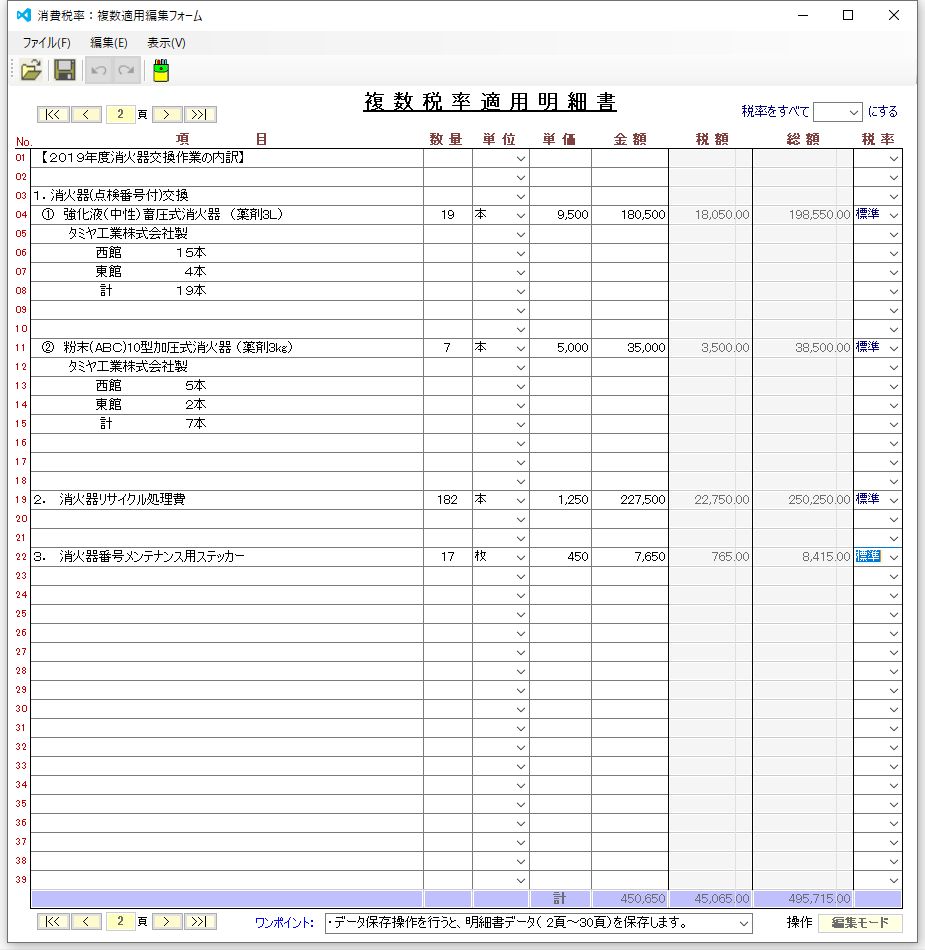Open tax rate dropdown for row 19
Screen dimensions: 925x950
(894, 500)
